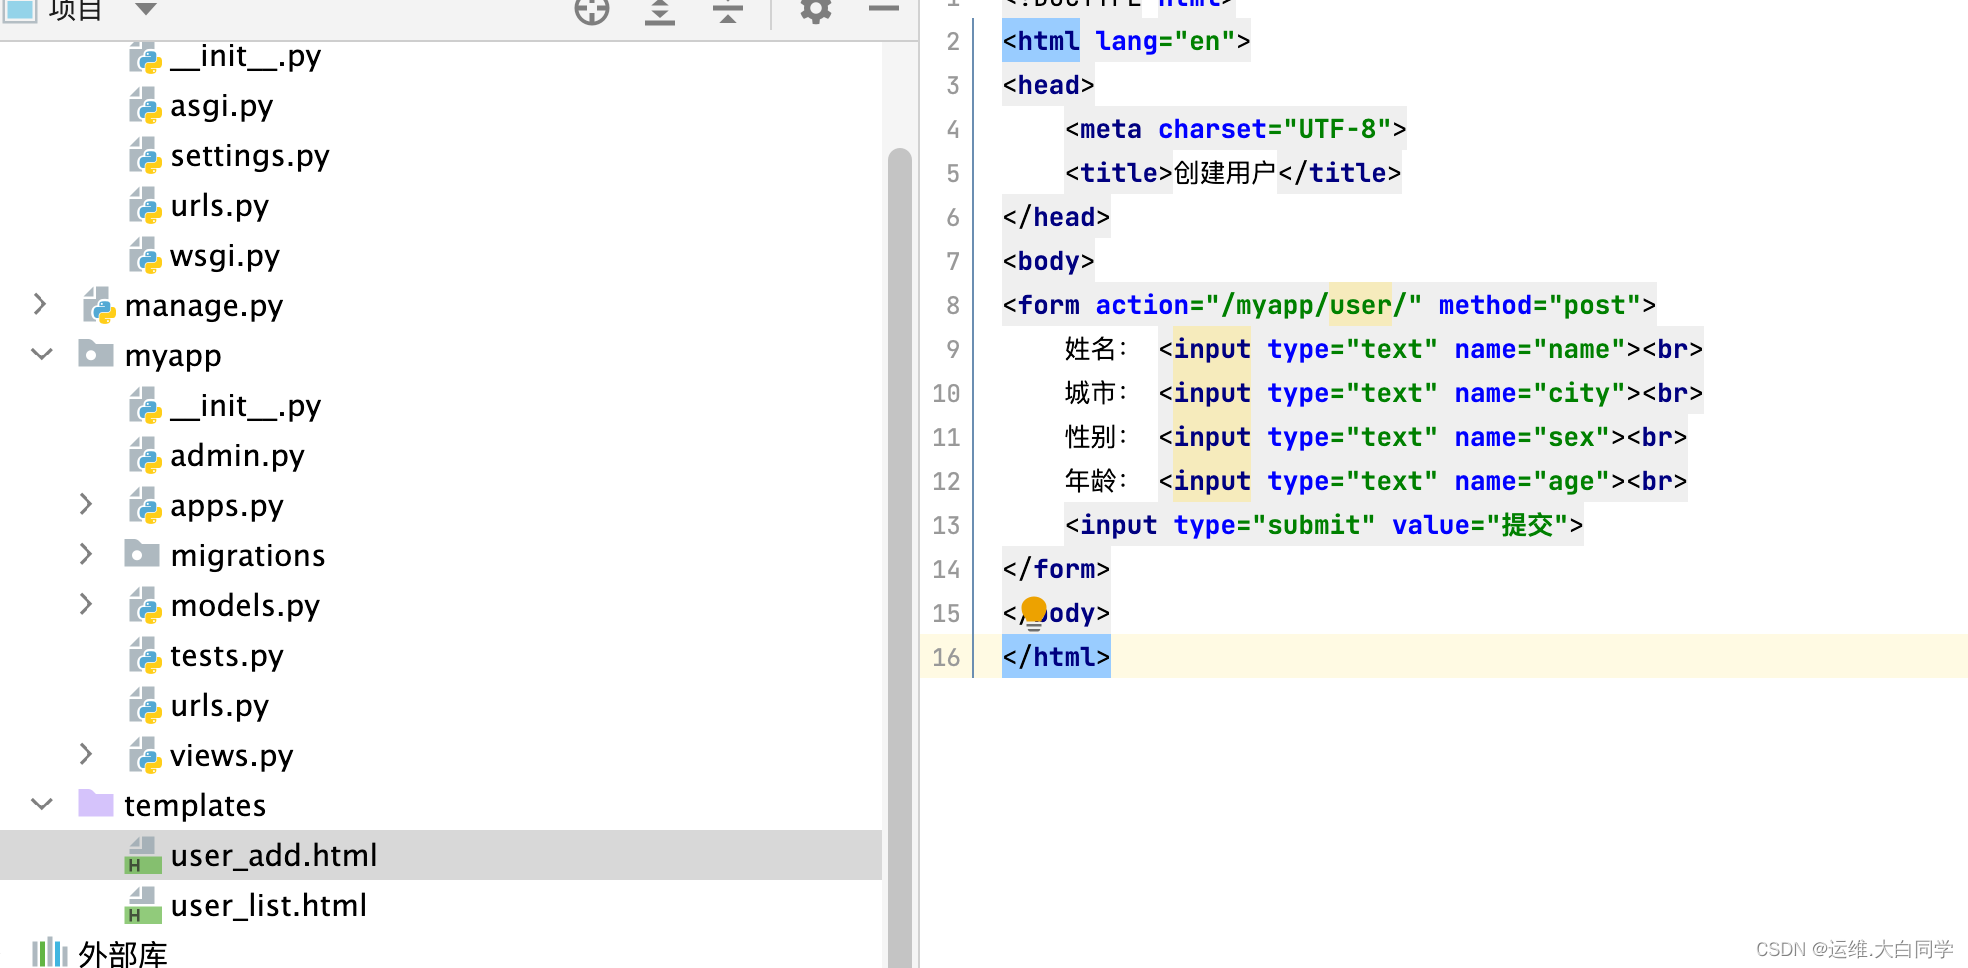The height and width of the screenshot is (968, 1968).
Task: Open the project panel settings gear
Action: pos(816,10)
